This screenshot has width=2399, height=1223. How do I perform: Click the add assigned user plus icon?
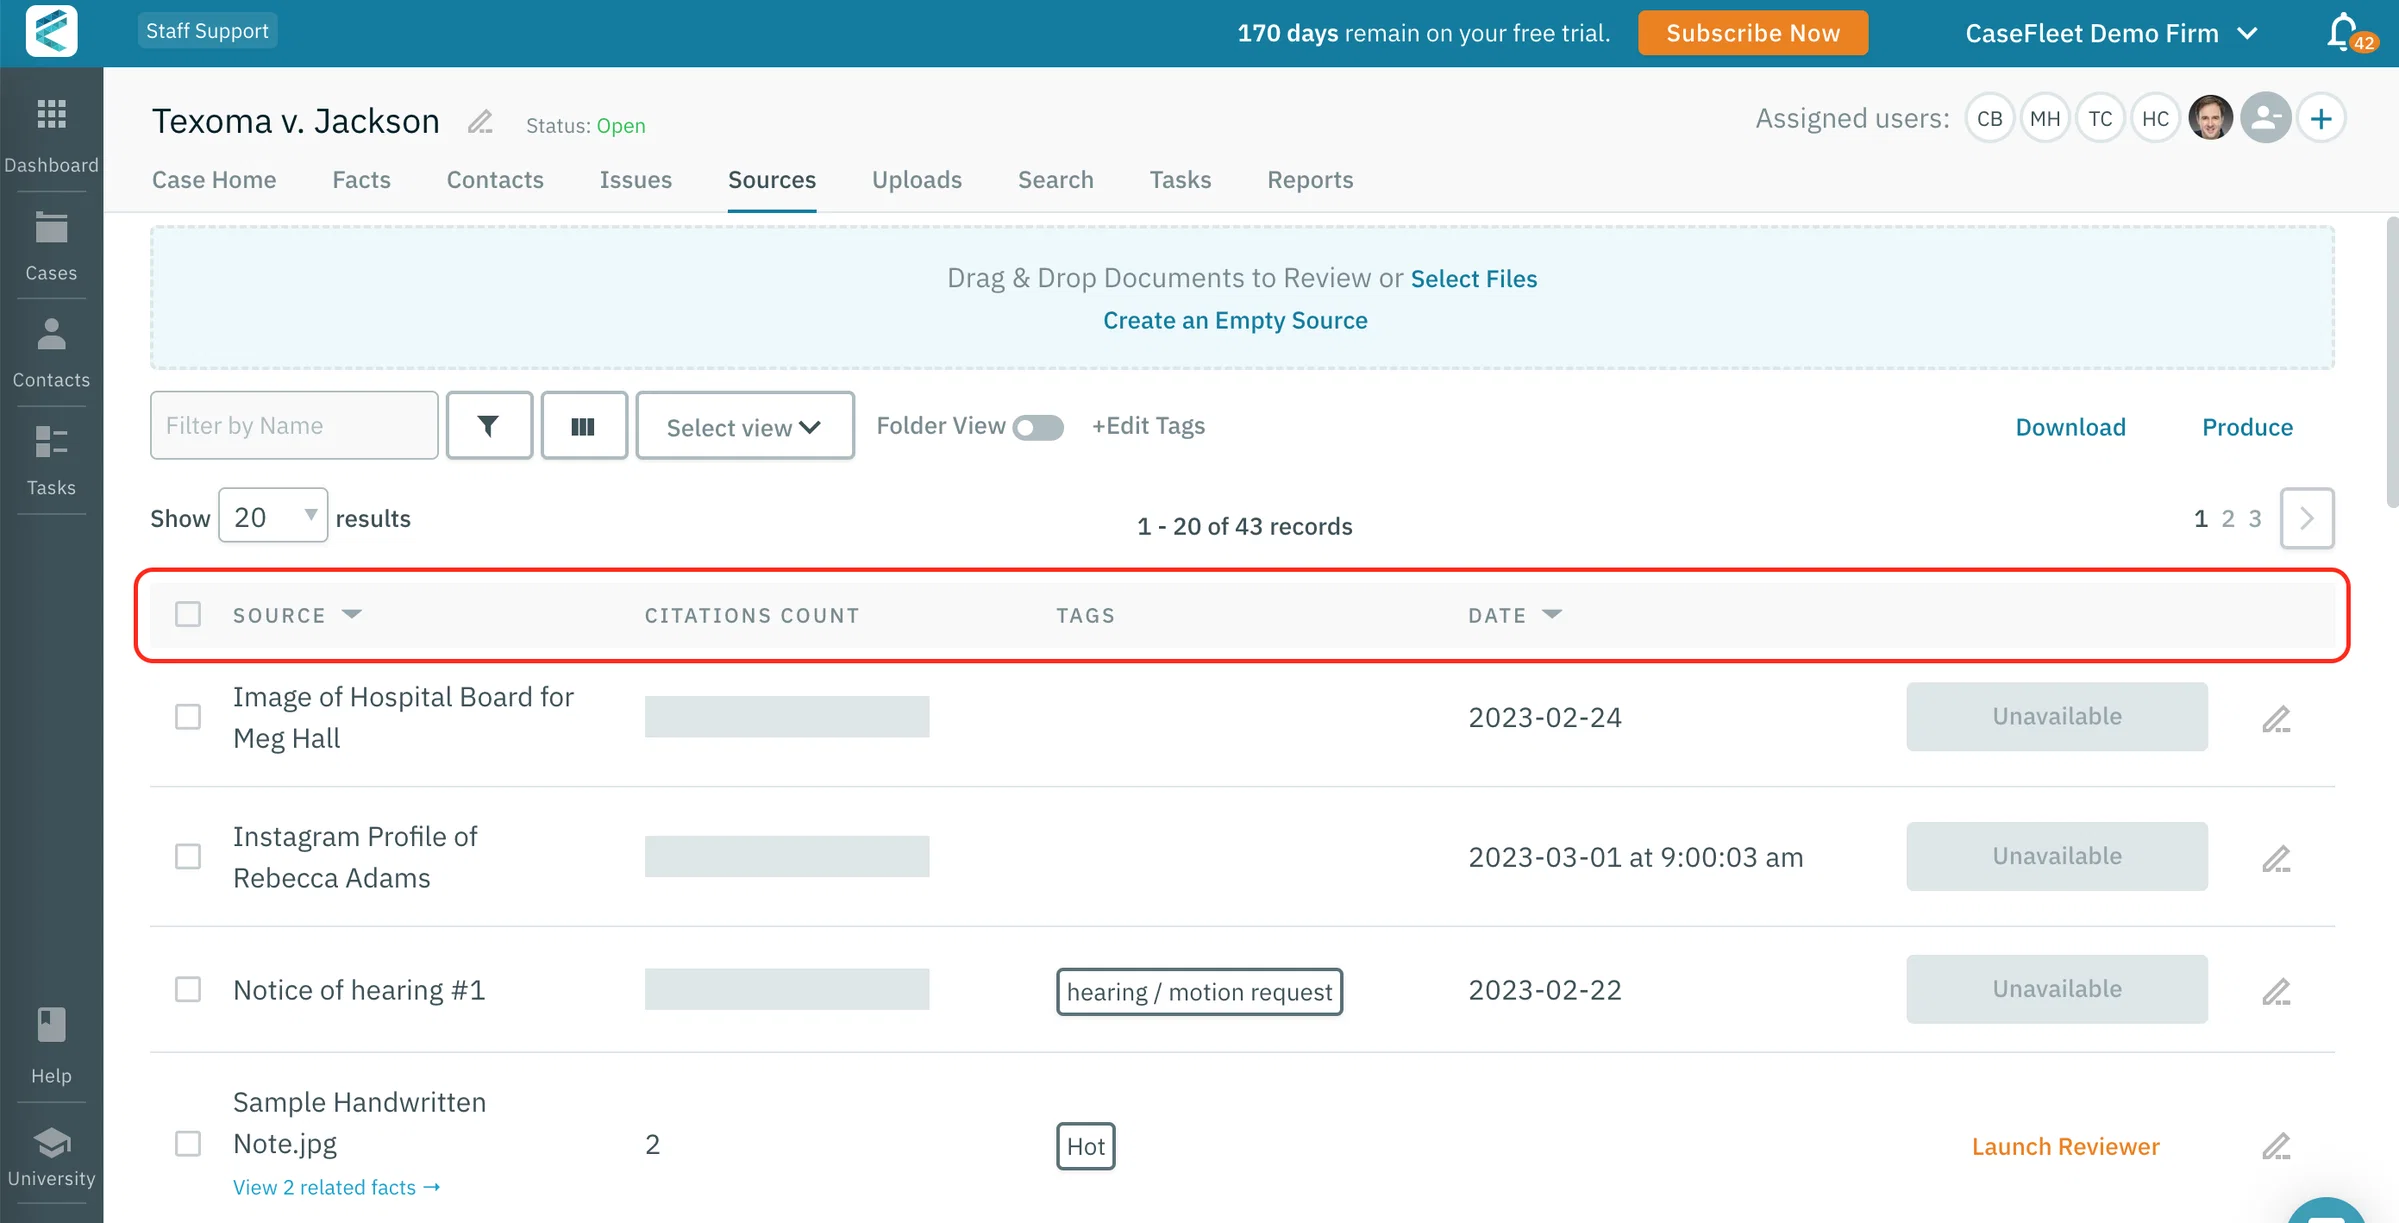click(2321, 119)
